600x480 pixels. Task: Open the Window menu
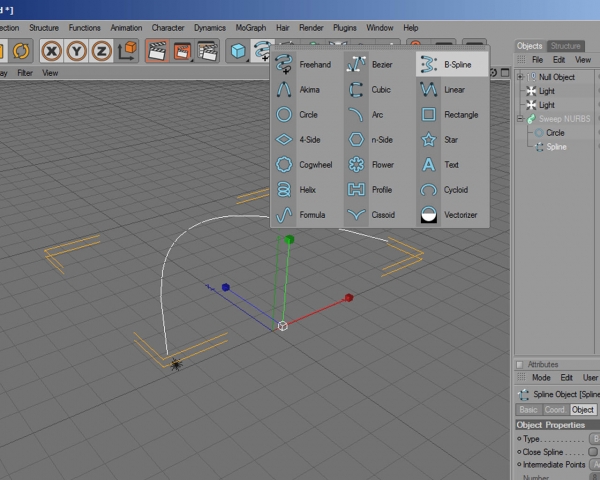point(380,28)
